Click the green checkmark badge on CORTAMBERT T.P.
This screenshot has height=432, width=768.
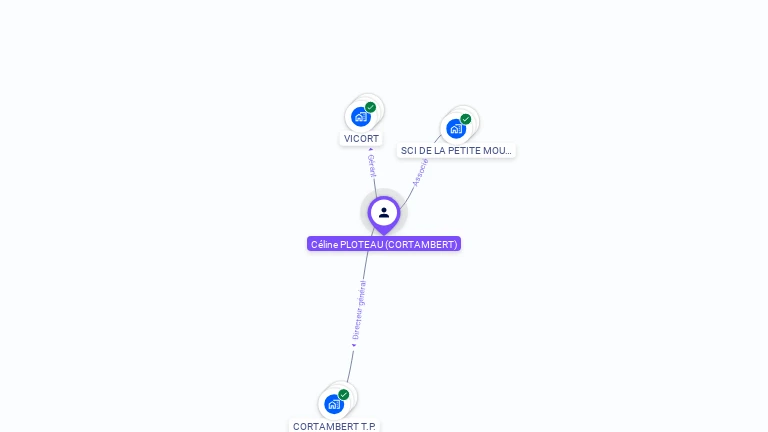pos(343,395)
